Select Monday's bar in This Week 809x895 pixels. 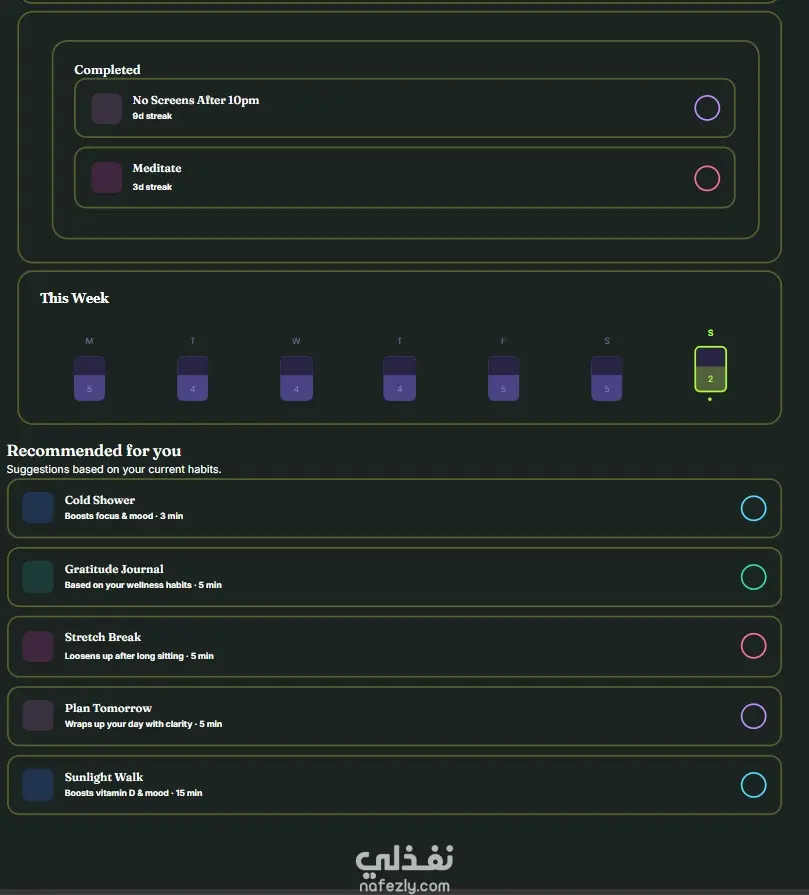pyautogui.click(x=90, y=378)
